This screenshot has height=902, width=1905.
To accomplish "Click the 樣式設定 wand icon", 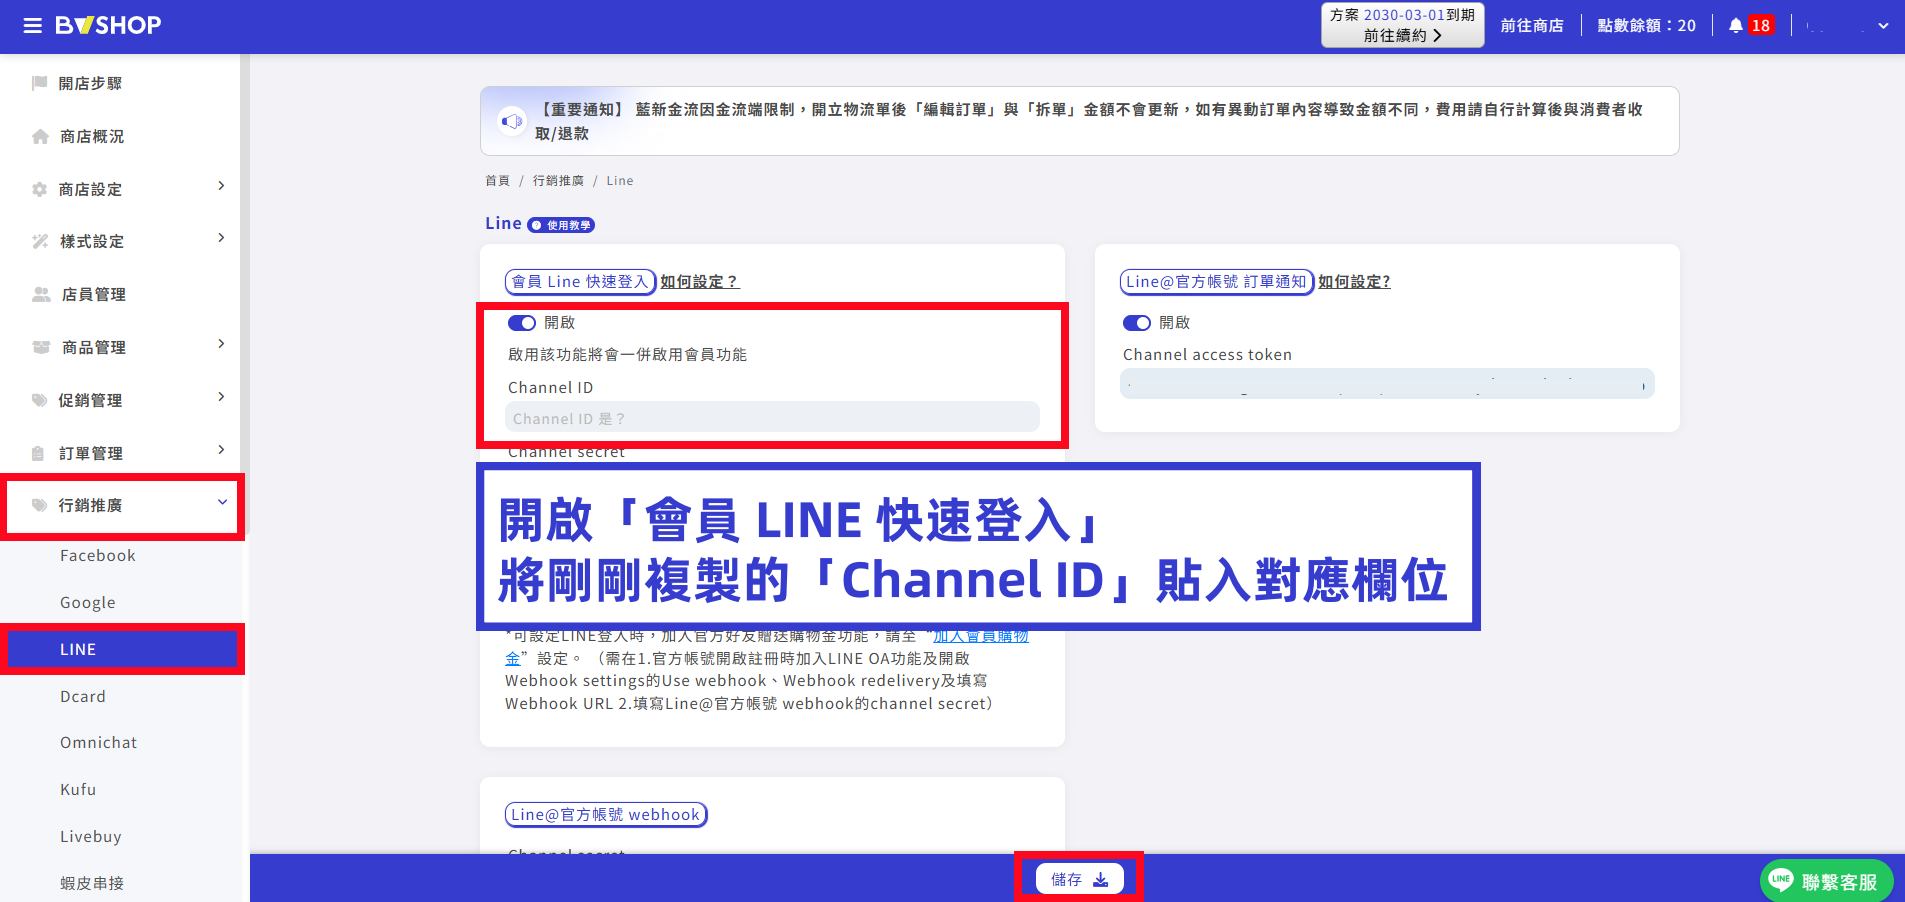I will click(40, 241).
